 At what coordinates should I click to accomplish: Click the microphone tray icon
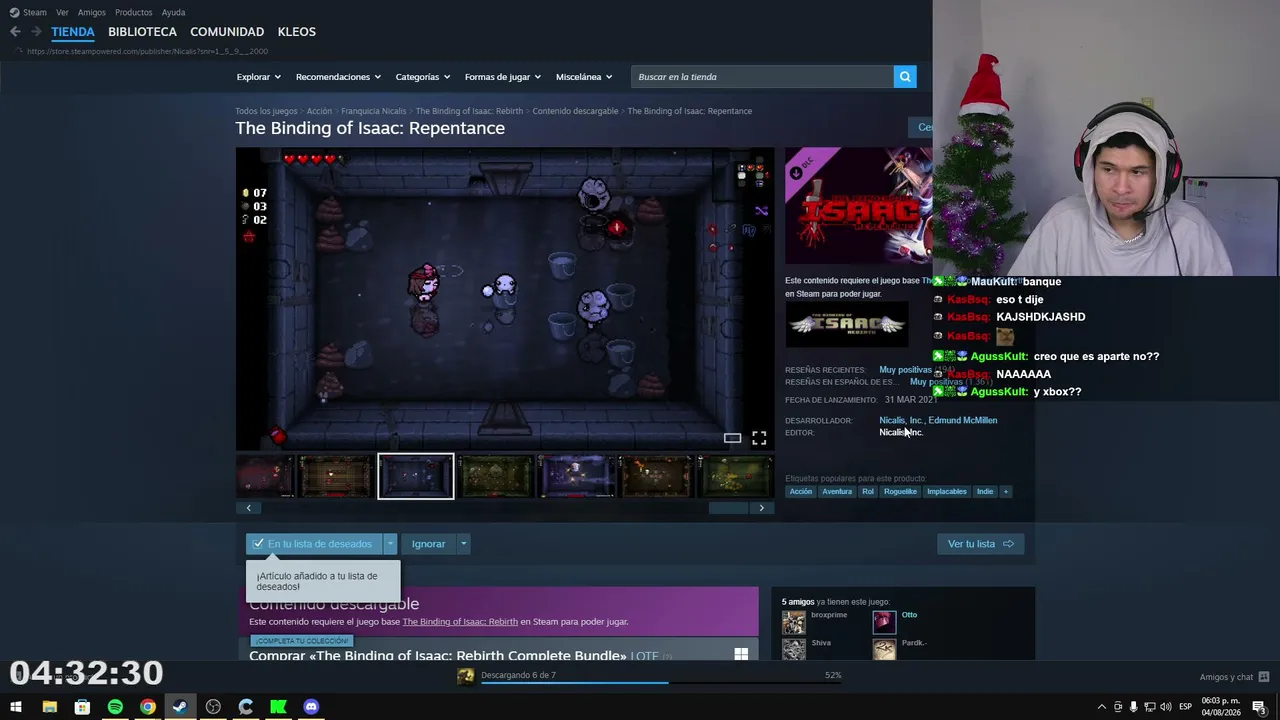(x=1133, y=707)
